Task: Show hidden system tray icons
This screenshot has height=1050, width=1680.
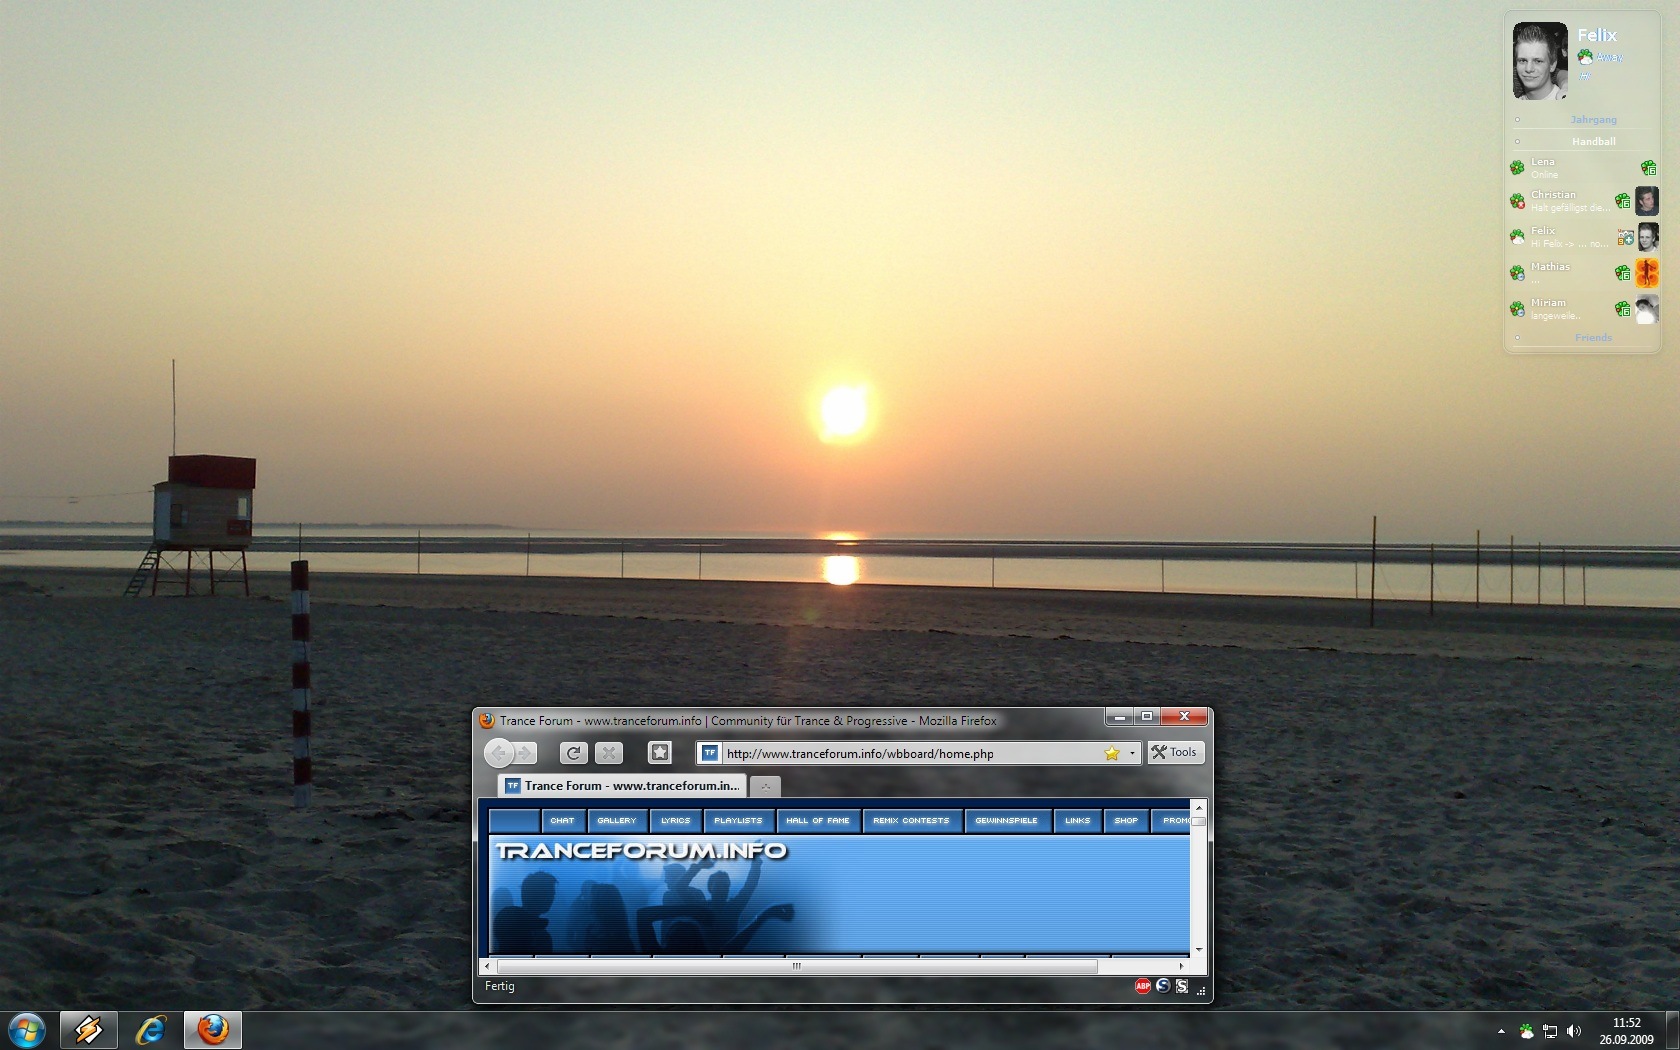Action: [1501, 1031]
